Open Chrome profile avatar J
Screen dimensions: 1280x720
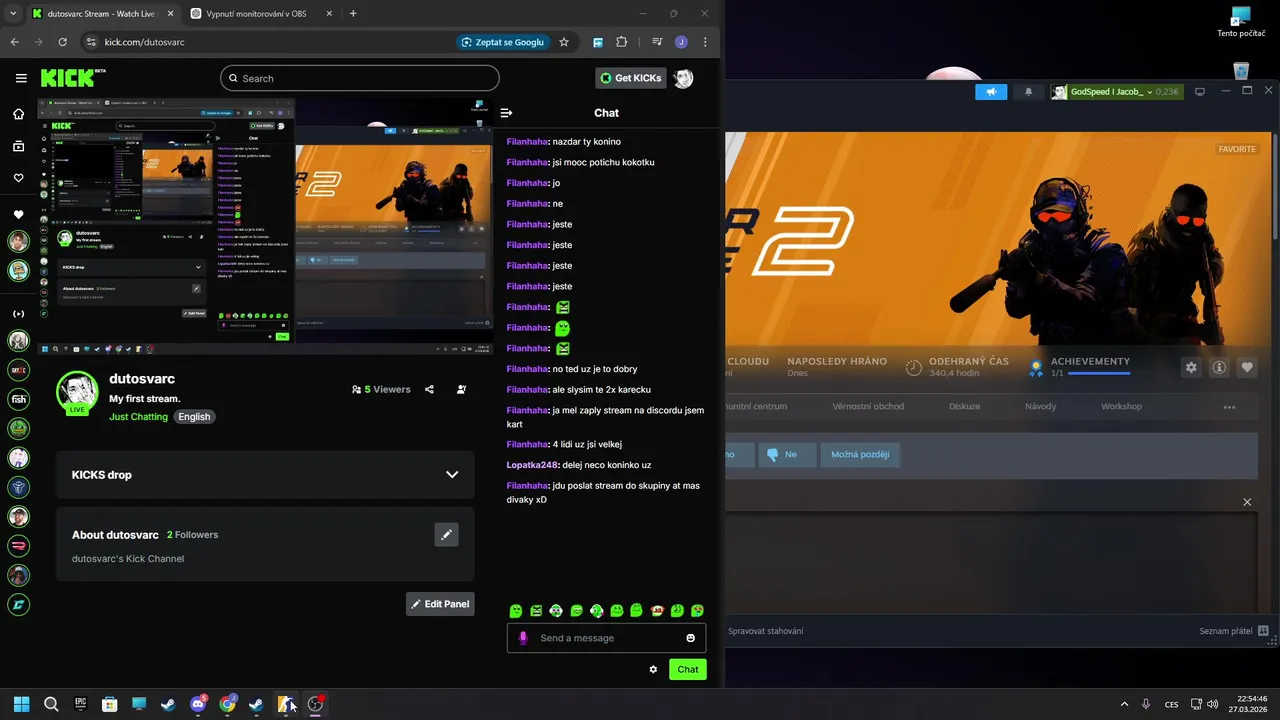[681, 42]
